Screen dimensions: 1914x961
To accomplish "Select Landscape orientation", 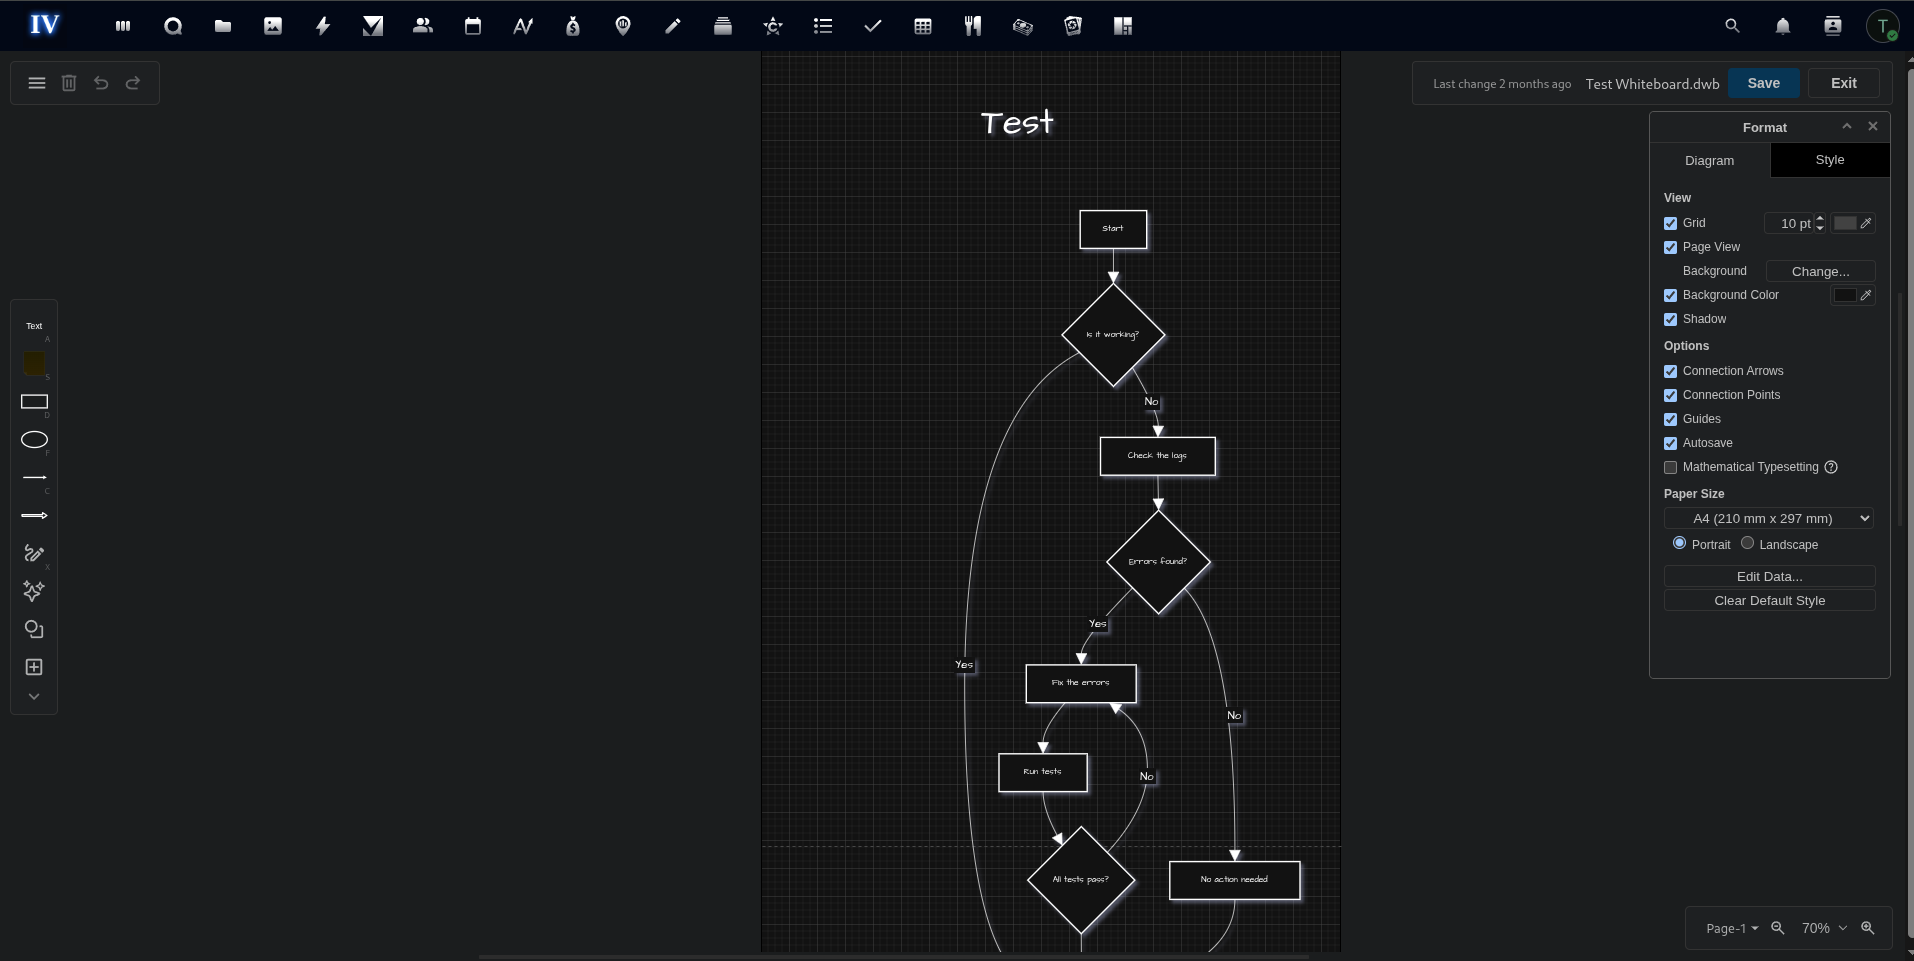I will (x=1746, y=544).
